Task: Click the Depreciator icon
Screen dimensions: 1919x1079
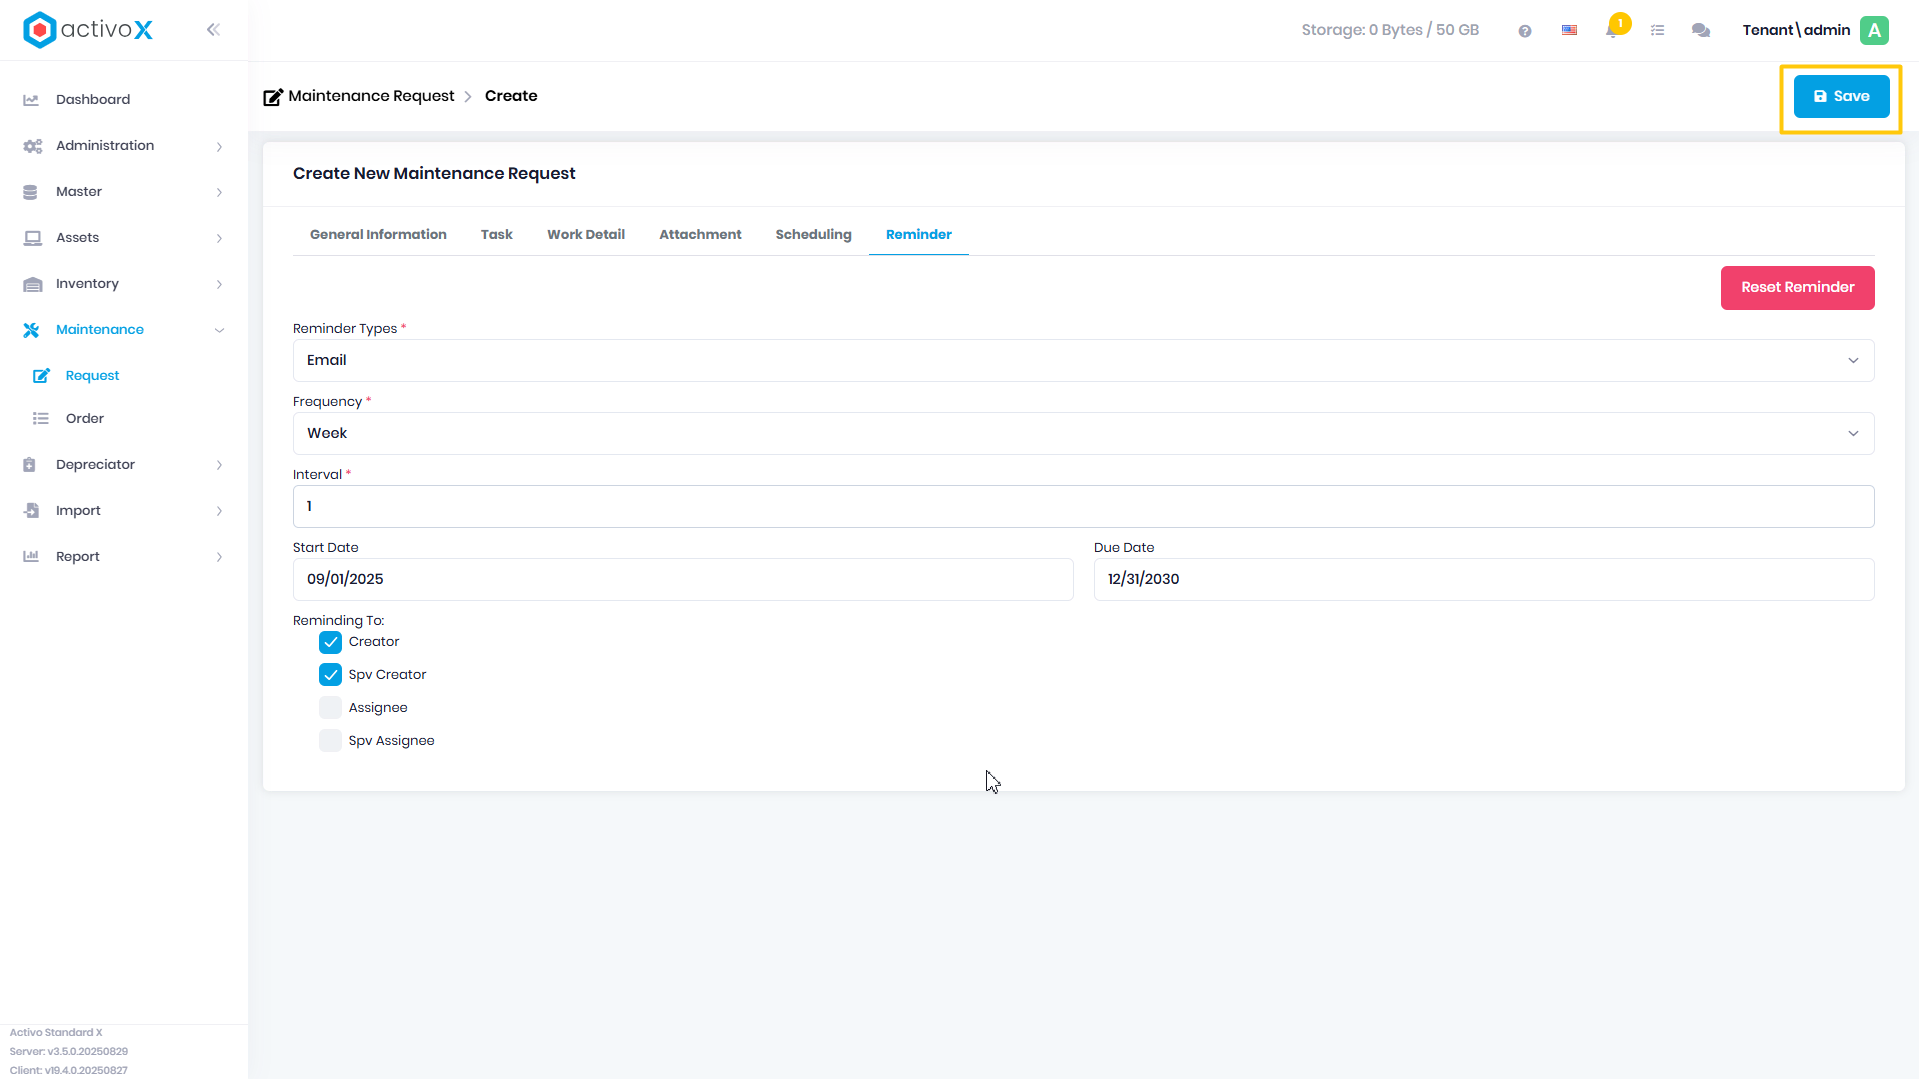Action: [30, 465]
